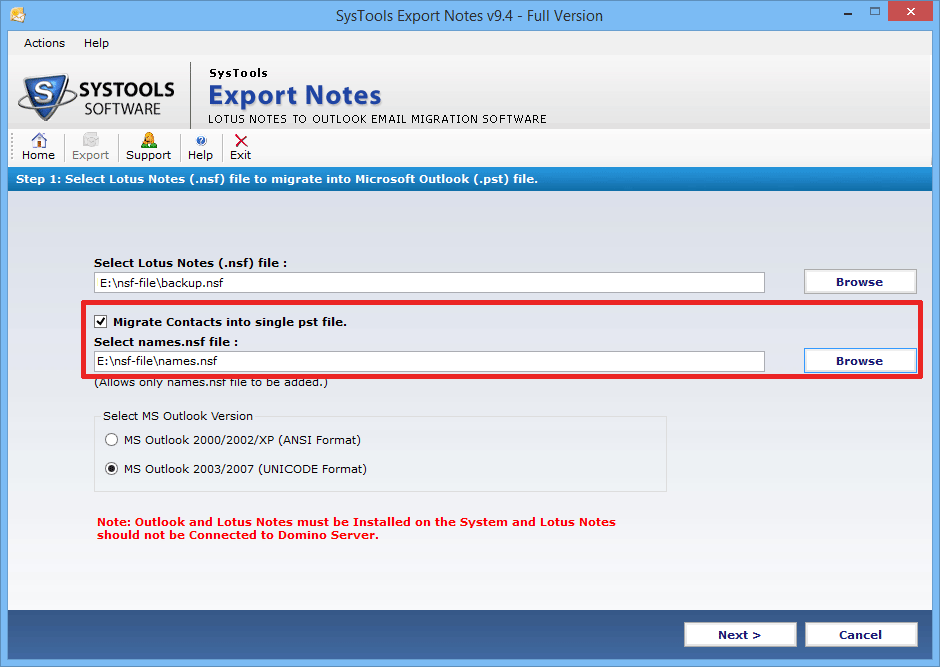Click the Step 1 header text
The image size is (940, 667).
point(277,179)
